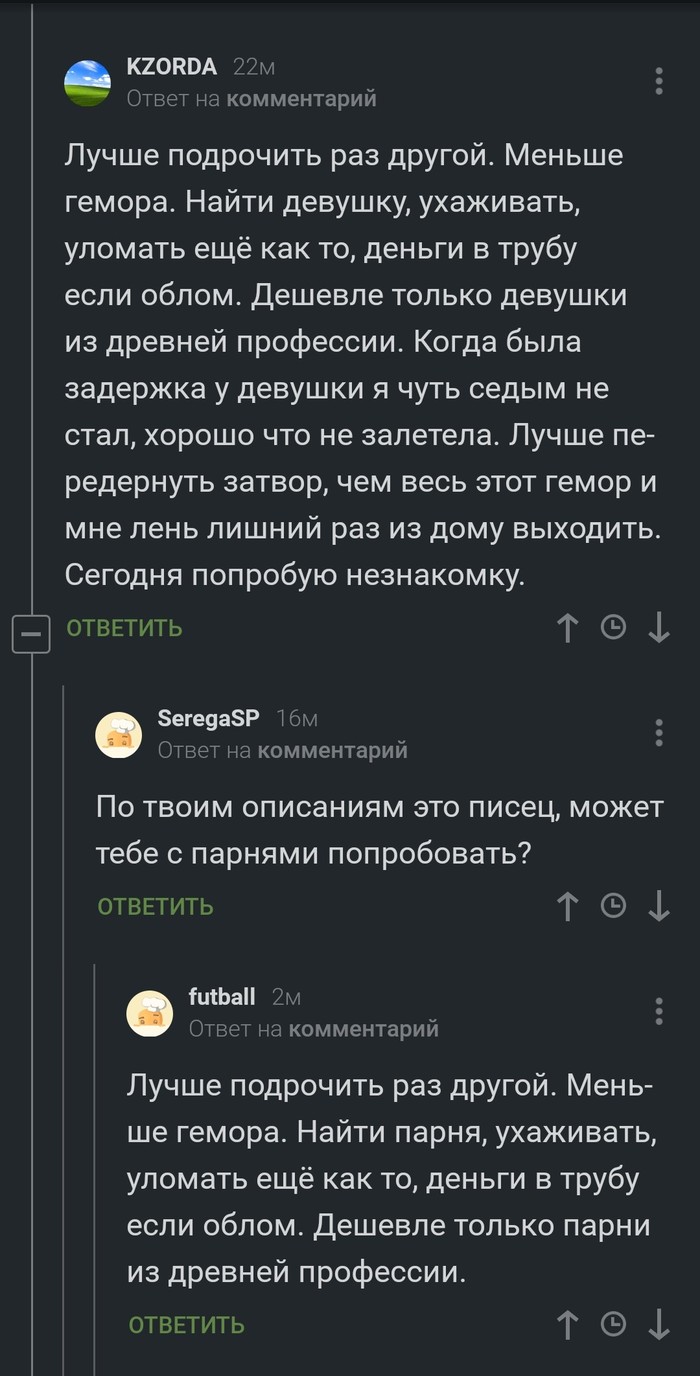Open KZORDA's profile via the username
The image size is (700, 1376).
coord(172,69)
